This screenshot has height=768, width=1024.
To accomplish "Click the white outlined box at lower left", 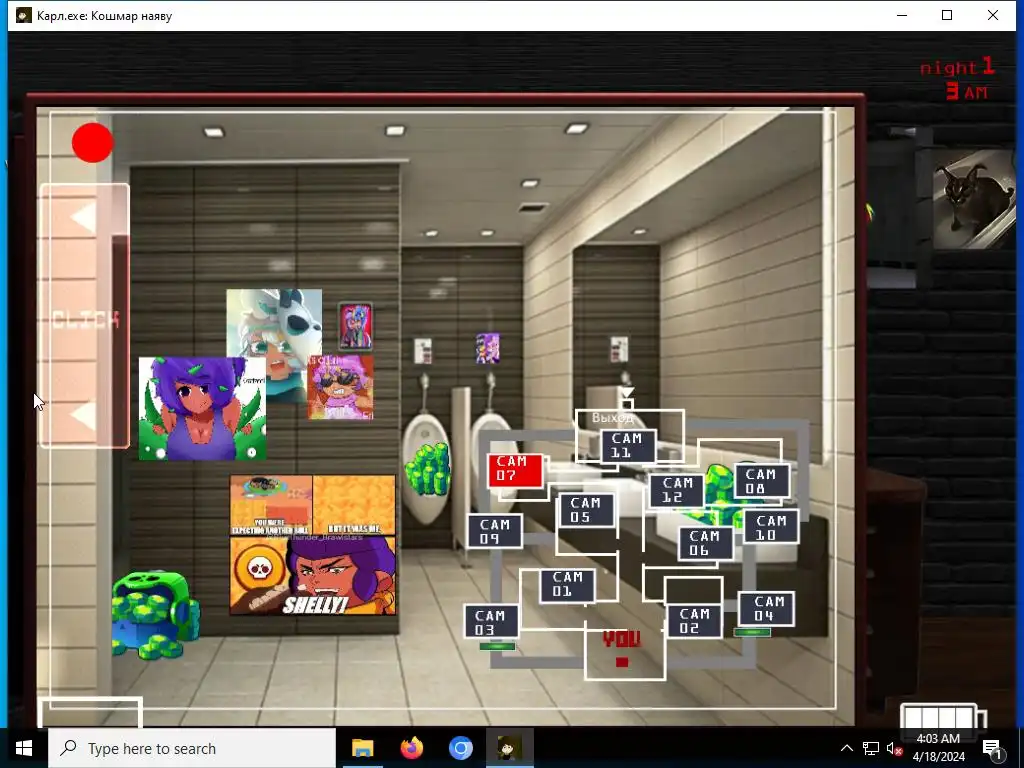I will click(91, 712).
